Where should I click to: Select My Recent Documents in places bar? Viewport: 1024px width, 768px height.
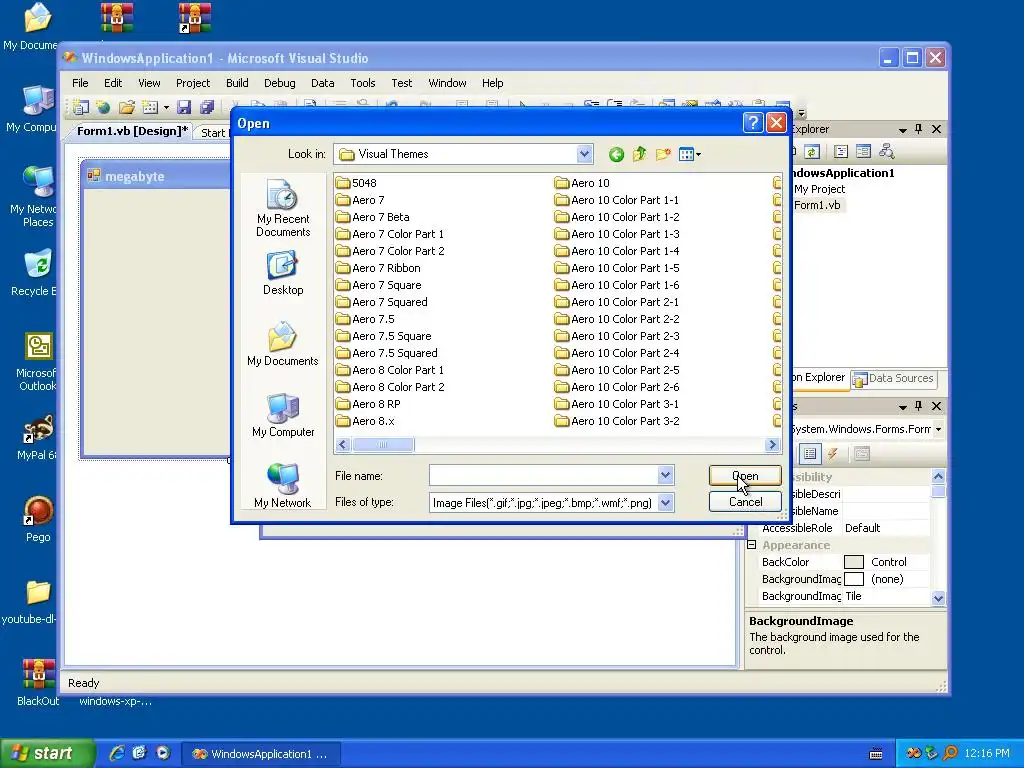click(283, 208)
